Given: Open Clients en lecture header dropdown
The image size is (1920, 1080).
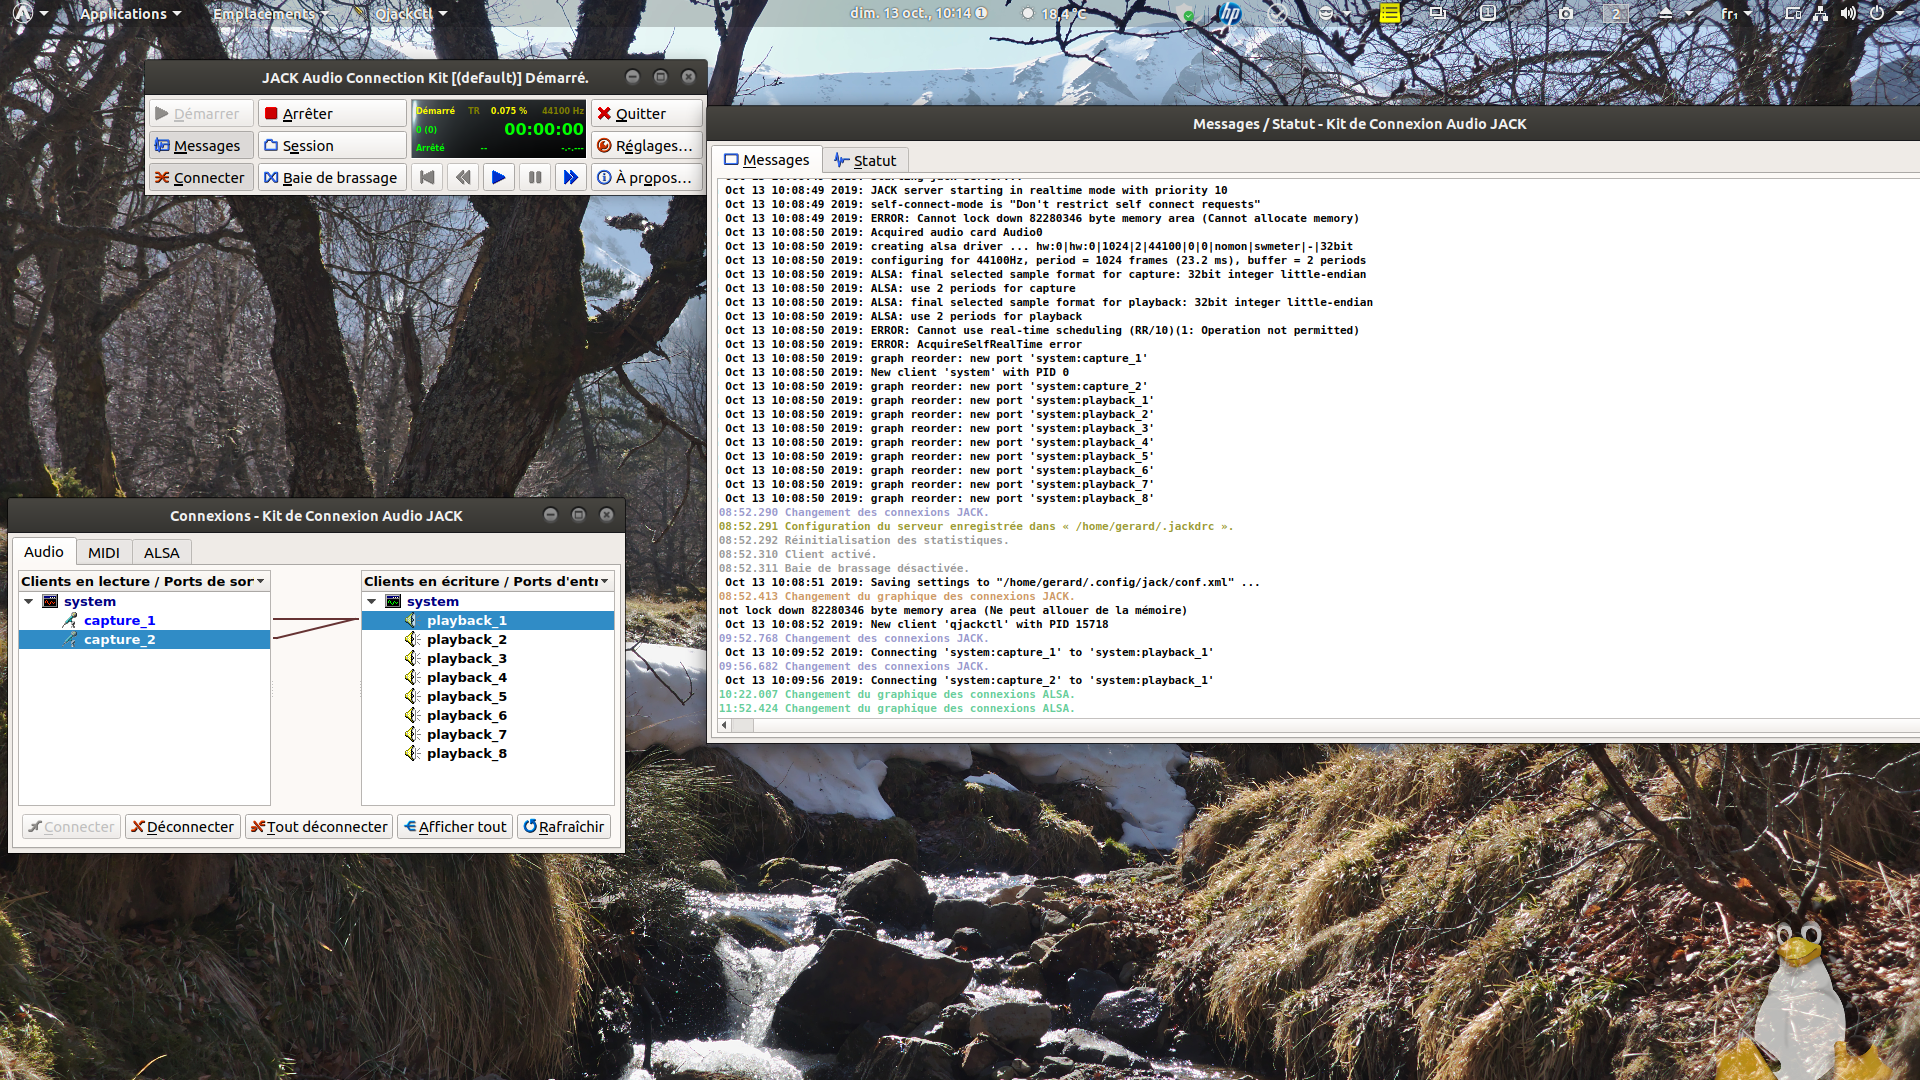Looking at the screenshot, I should (x=260, y=581).
